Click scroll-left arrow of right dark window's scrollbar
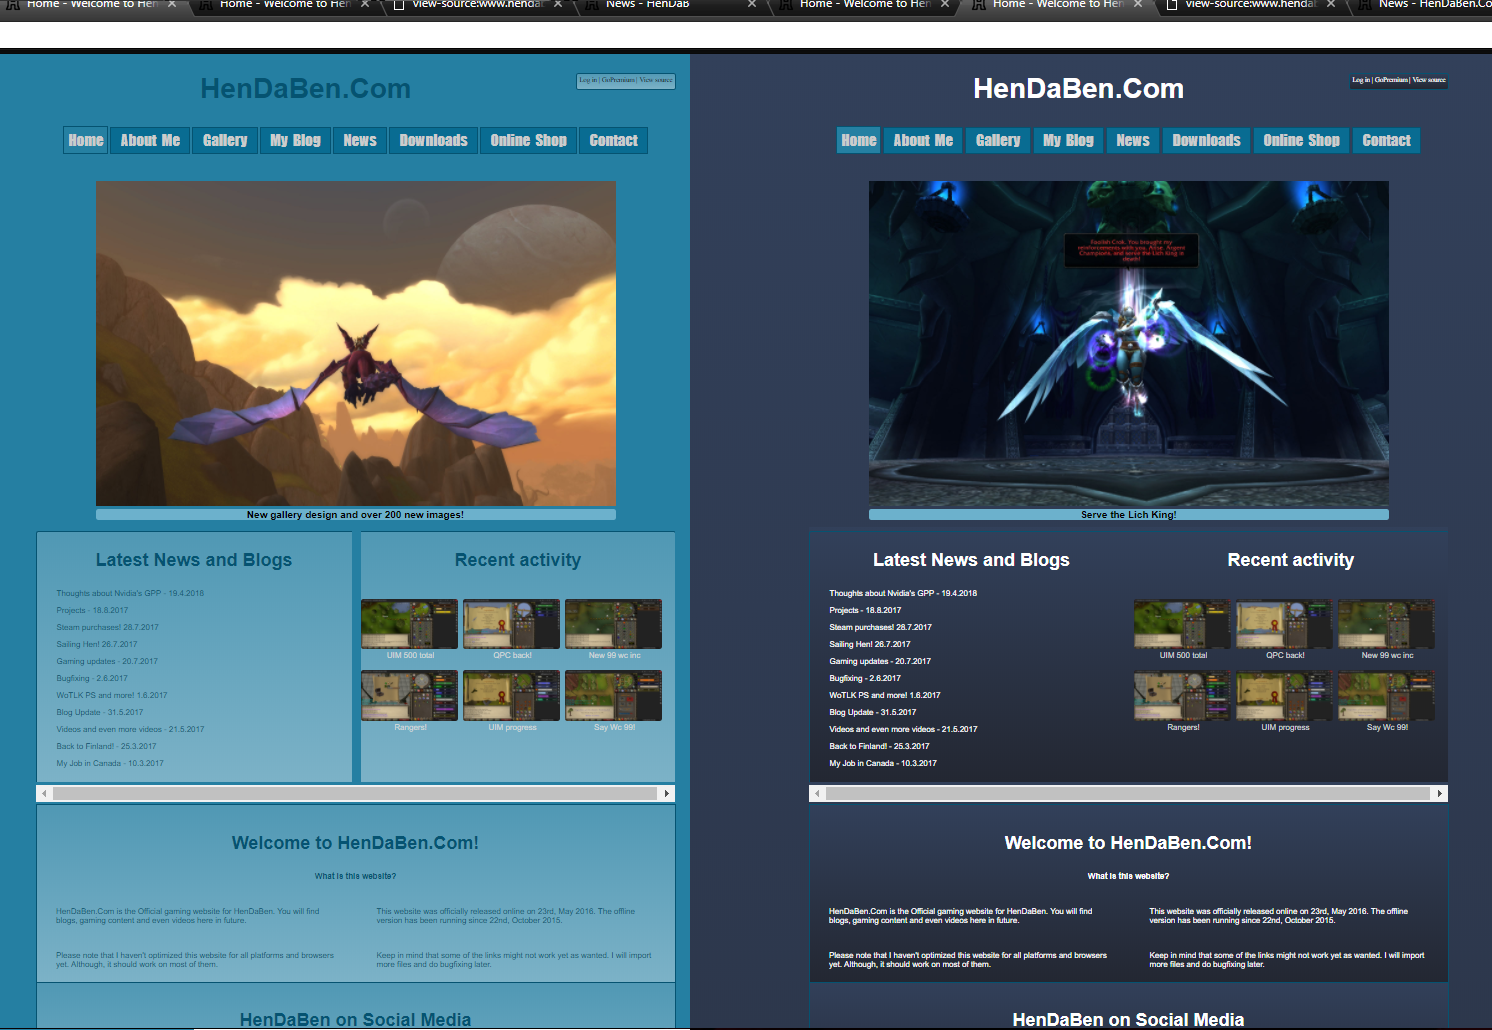 click(817, 793)
